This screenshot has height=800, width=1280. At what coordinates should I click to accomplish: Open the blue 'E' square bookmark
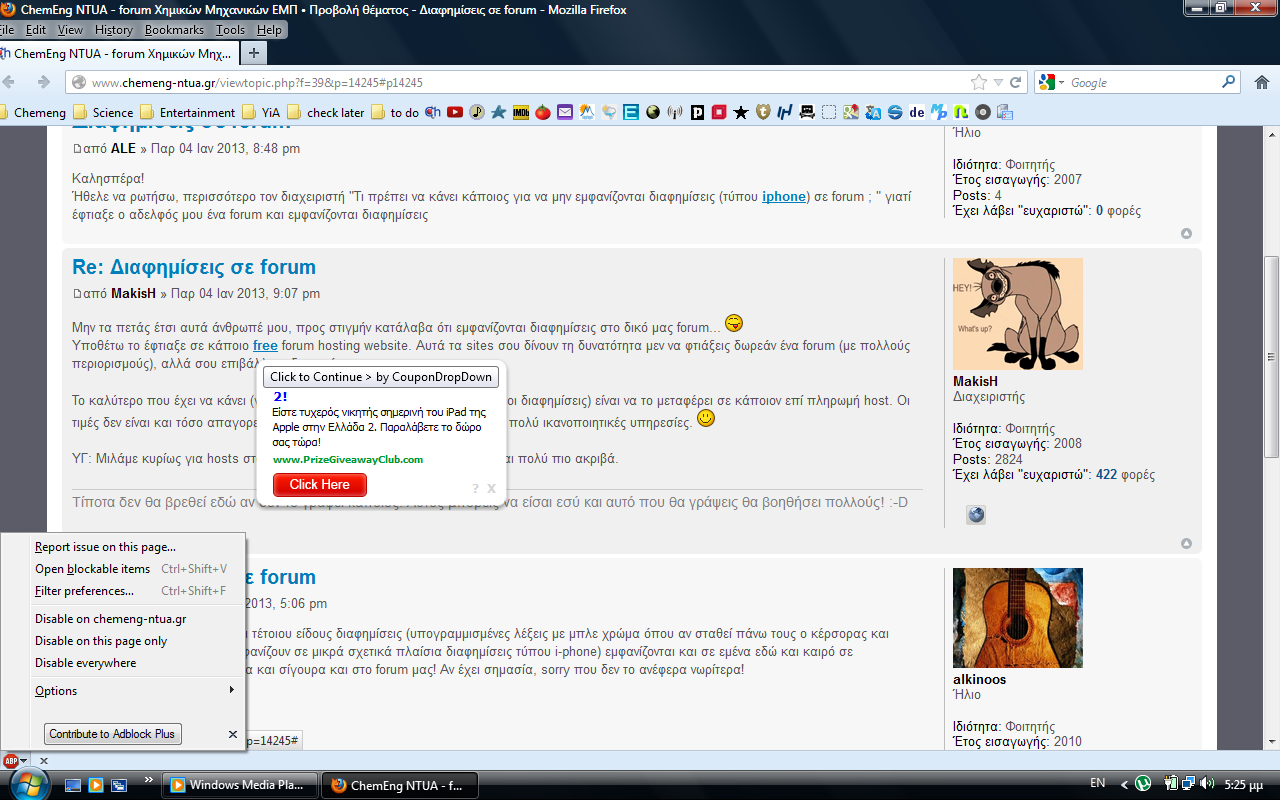click(631, 112)
